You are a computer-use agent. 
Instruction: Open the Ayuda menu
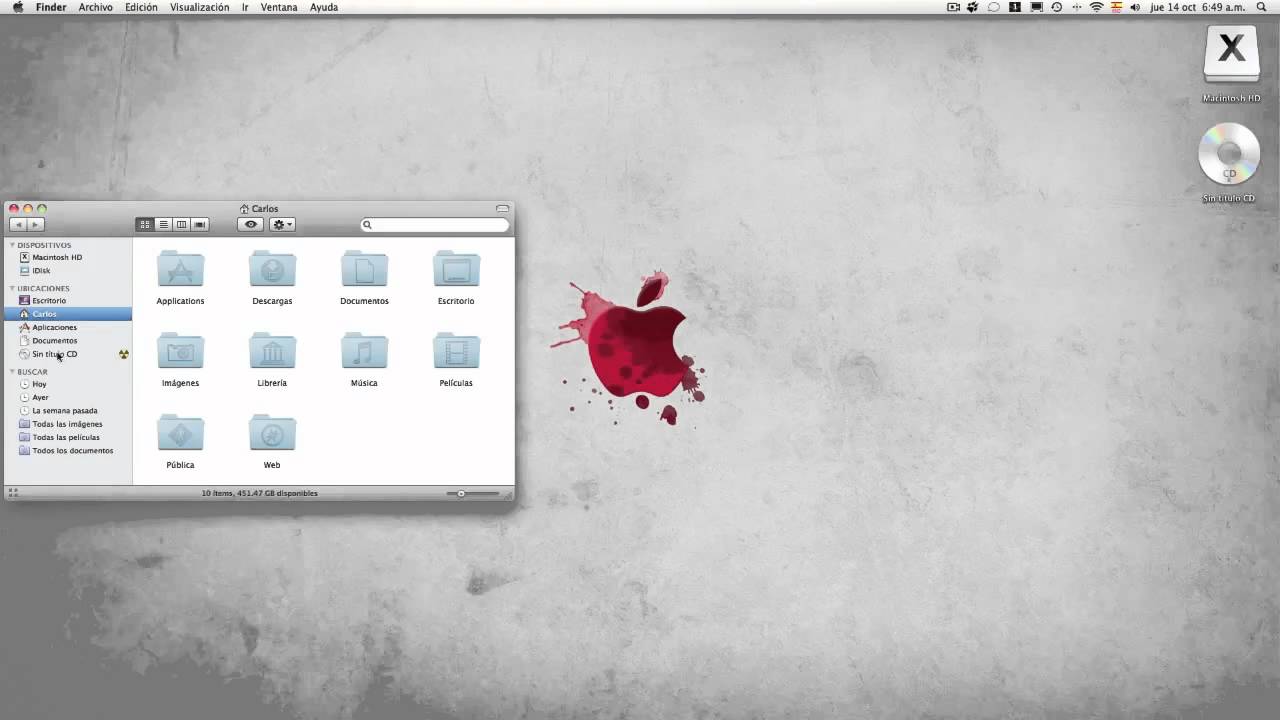tap(324, 7)
